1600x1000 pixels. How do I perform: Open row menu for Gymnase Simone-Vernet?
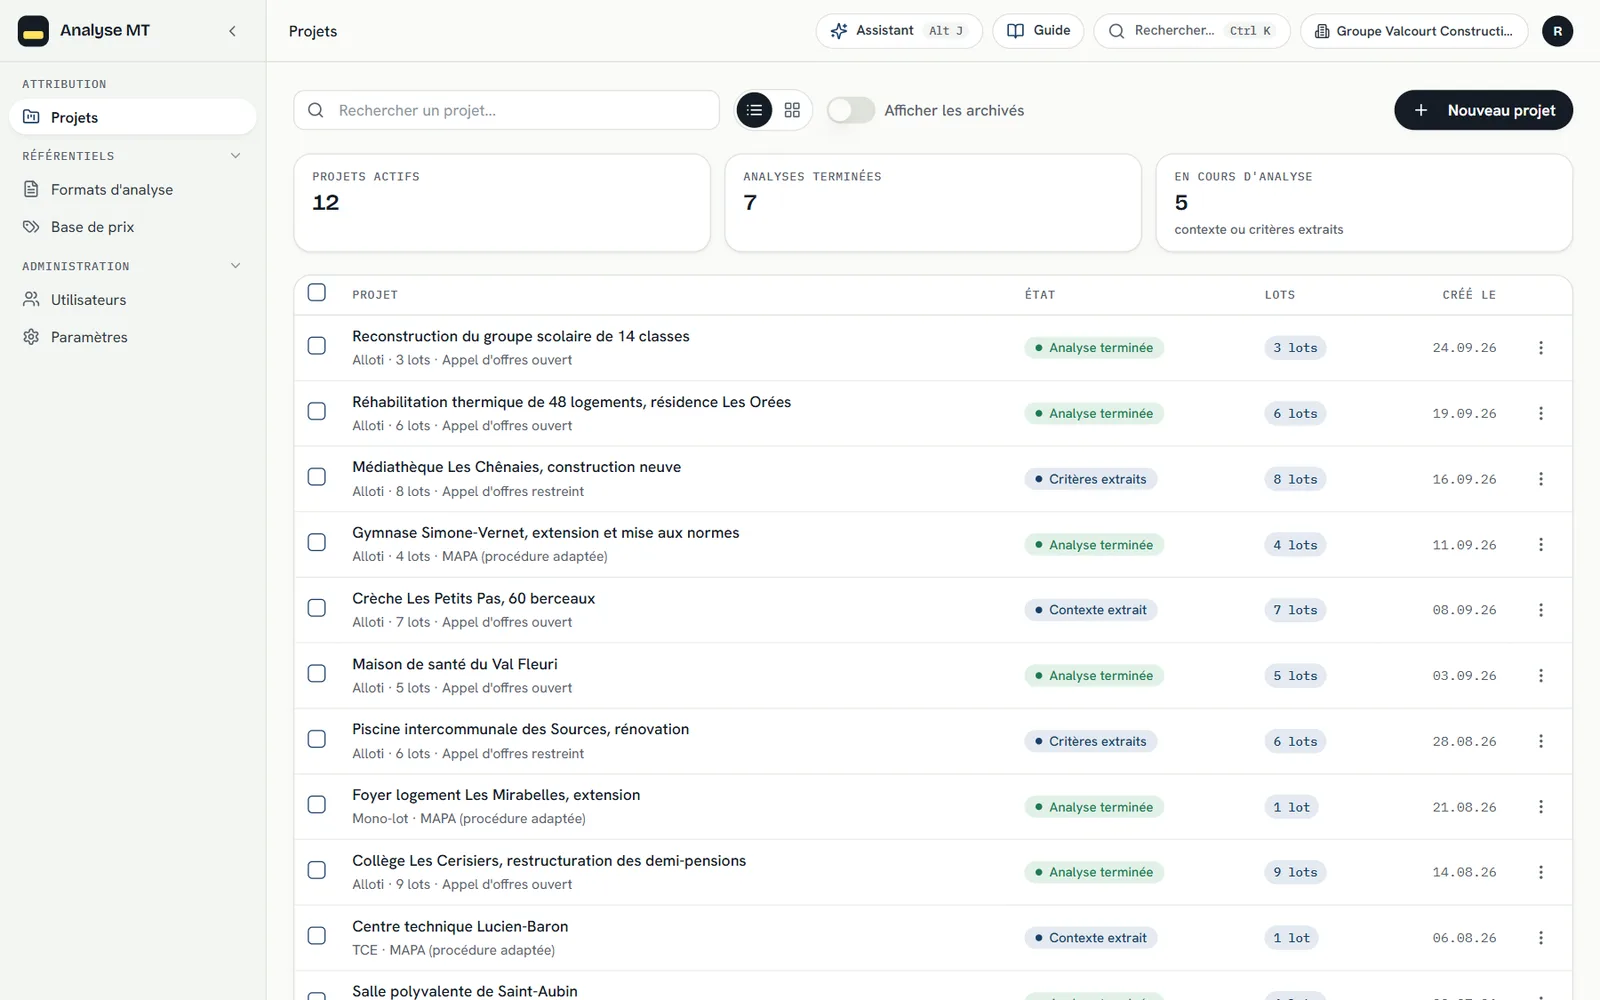(1540, 545)
